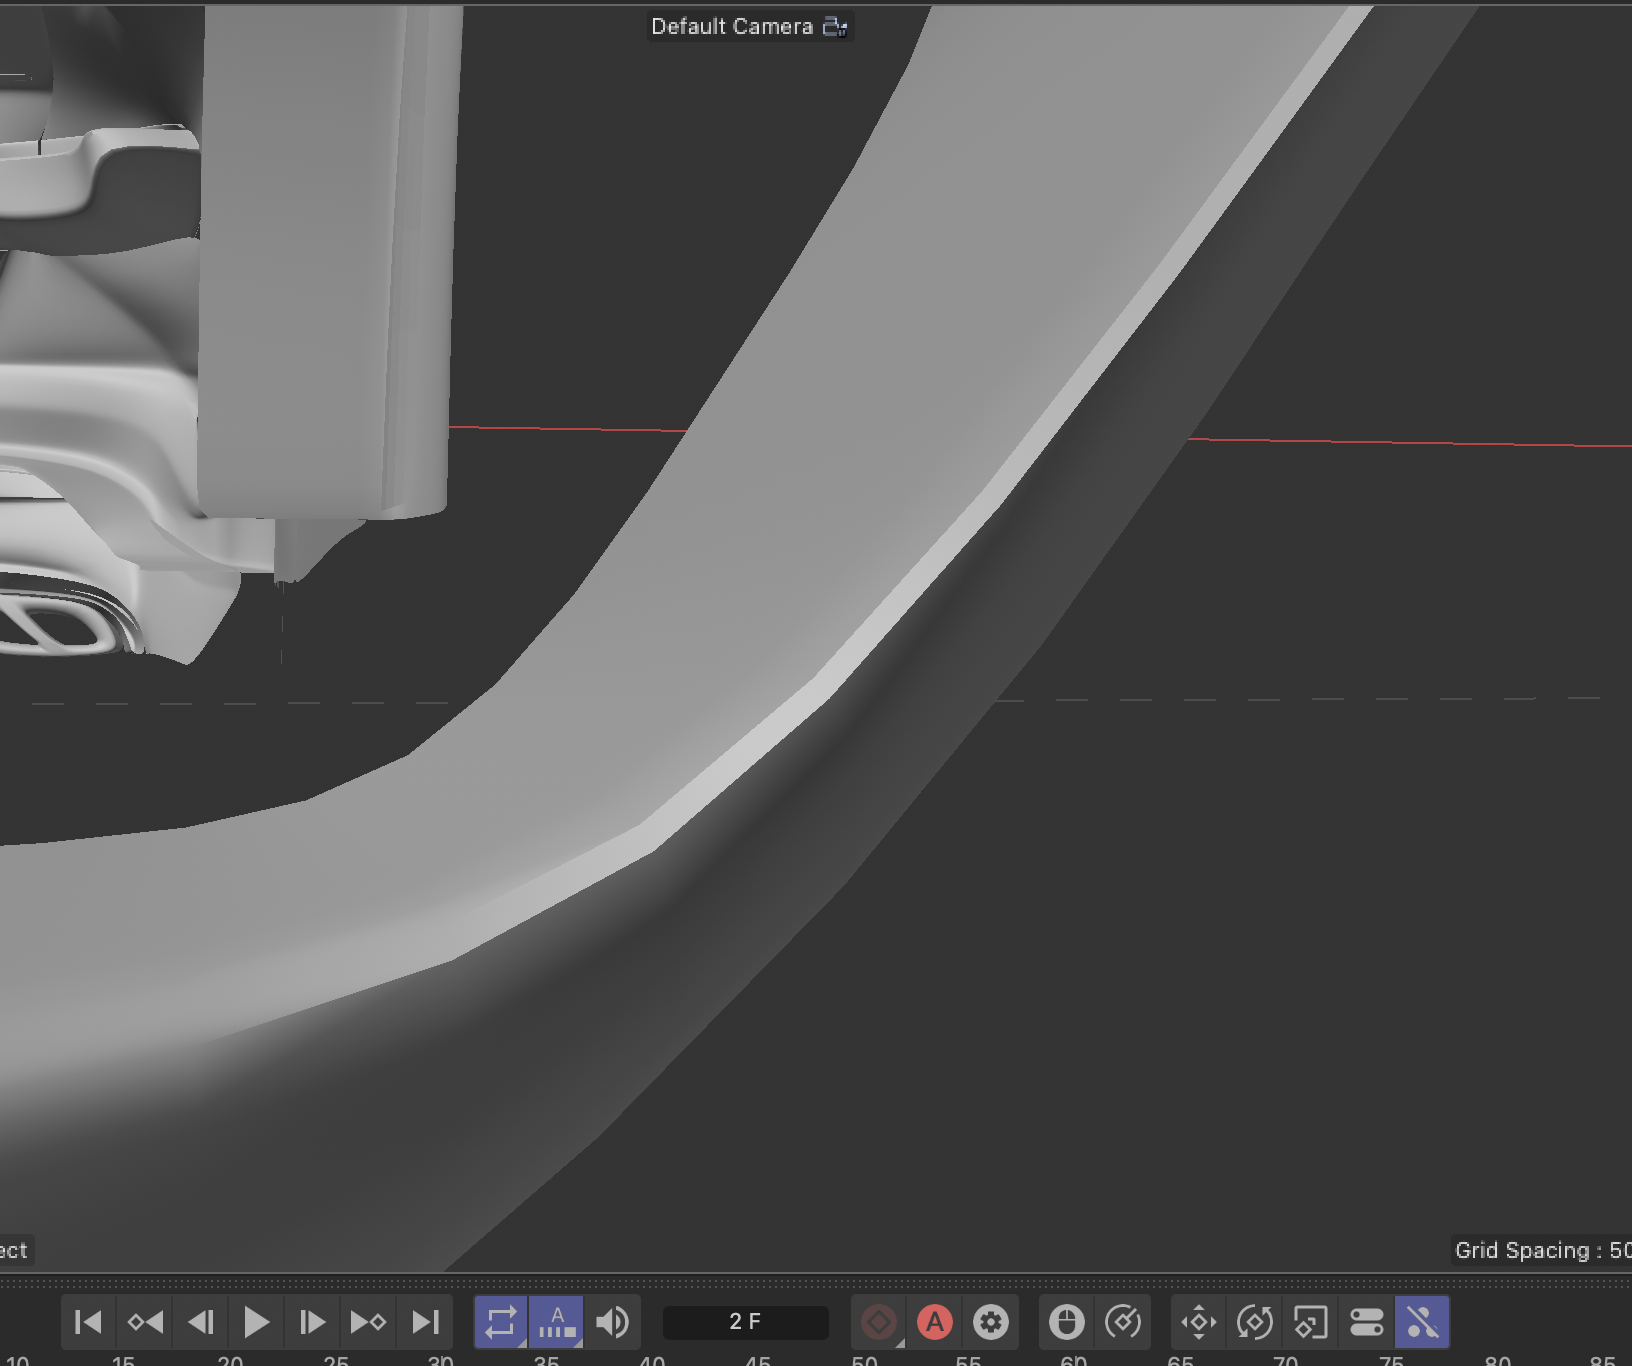
Task: Toggle the preview range playback button
Action: click(557, 1322)
